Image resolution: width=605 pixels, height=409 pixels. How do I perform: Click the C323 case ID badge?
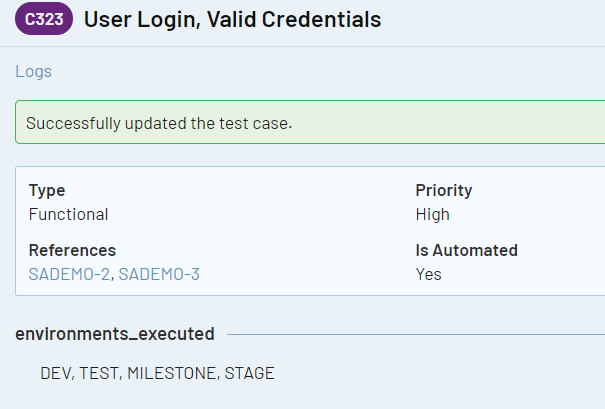[44, 19]
